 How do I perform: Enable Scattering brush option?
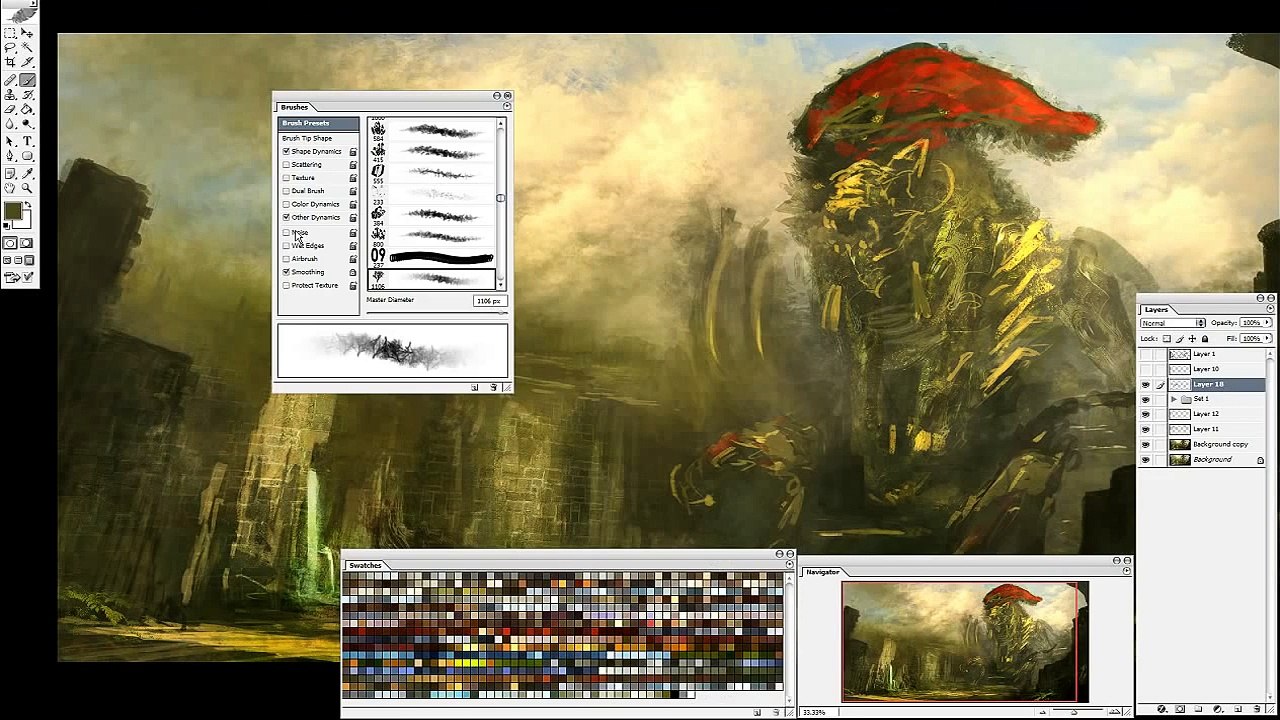click(x=286, y=164)
